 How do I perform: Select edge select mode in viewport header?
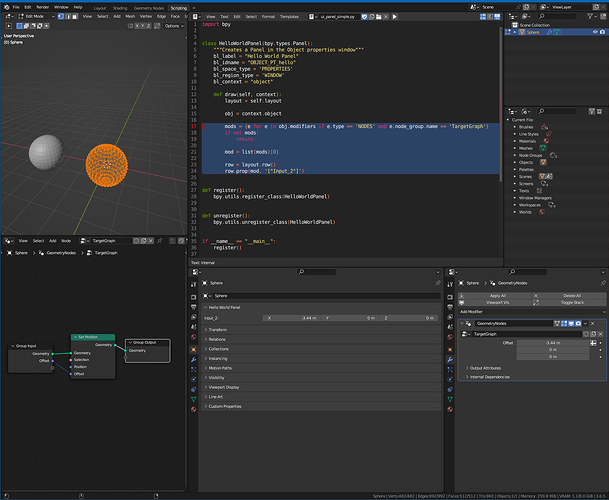68,16
